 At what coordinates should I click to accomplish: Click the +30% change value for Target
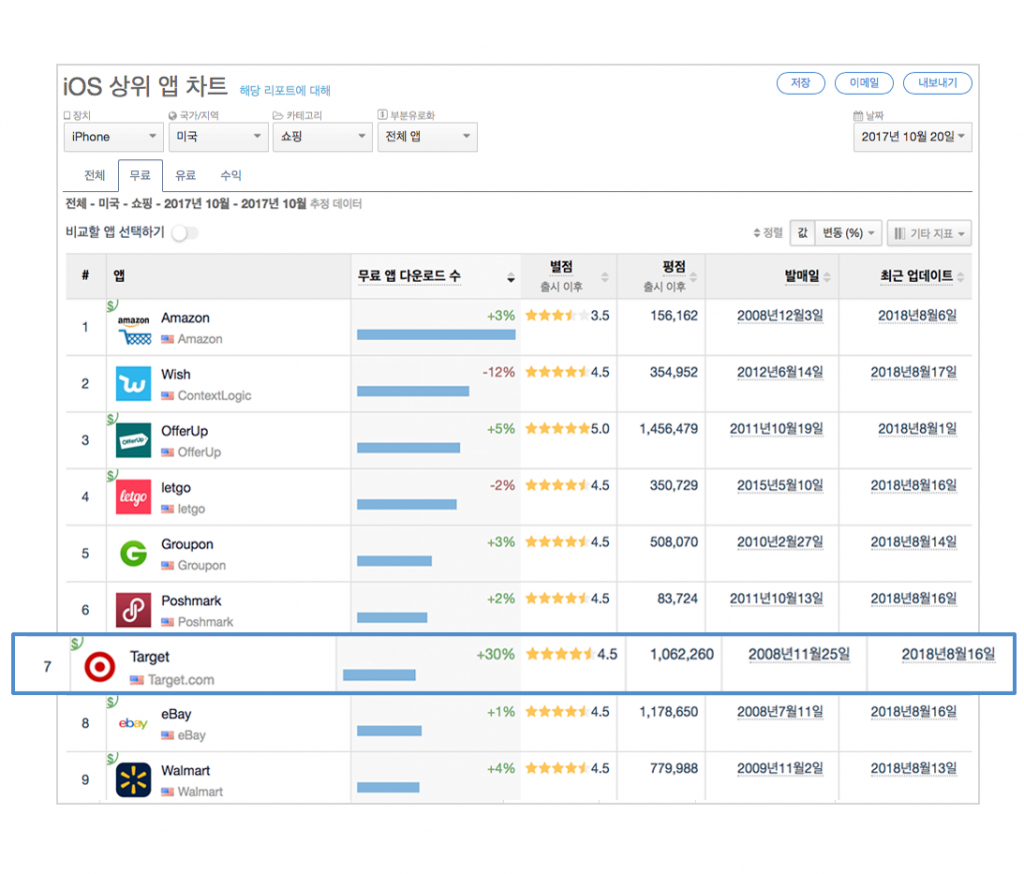click(x=495, y=655)
